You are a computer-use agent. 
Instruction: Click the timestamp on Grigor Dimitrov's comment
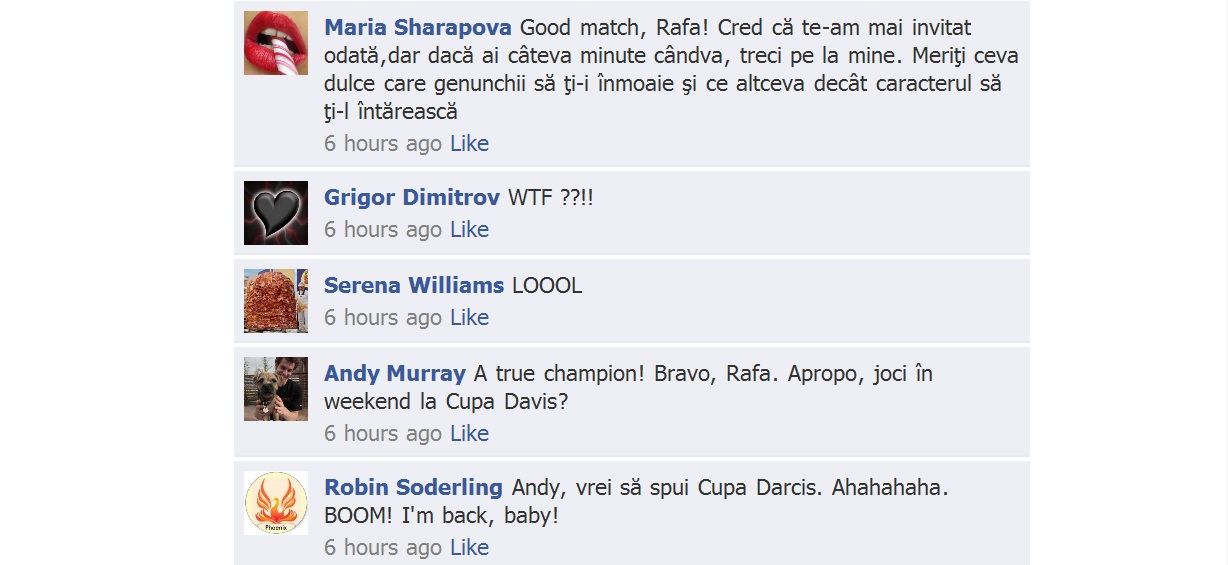pos(383,230)
